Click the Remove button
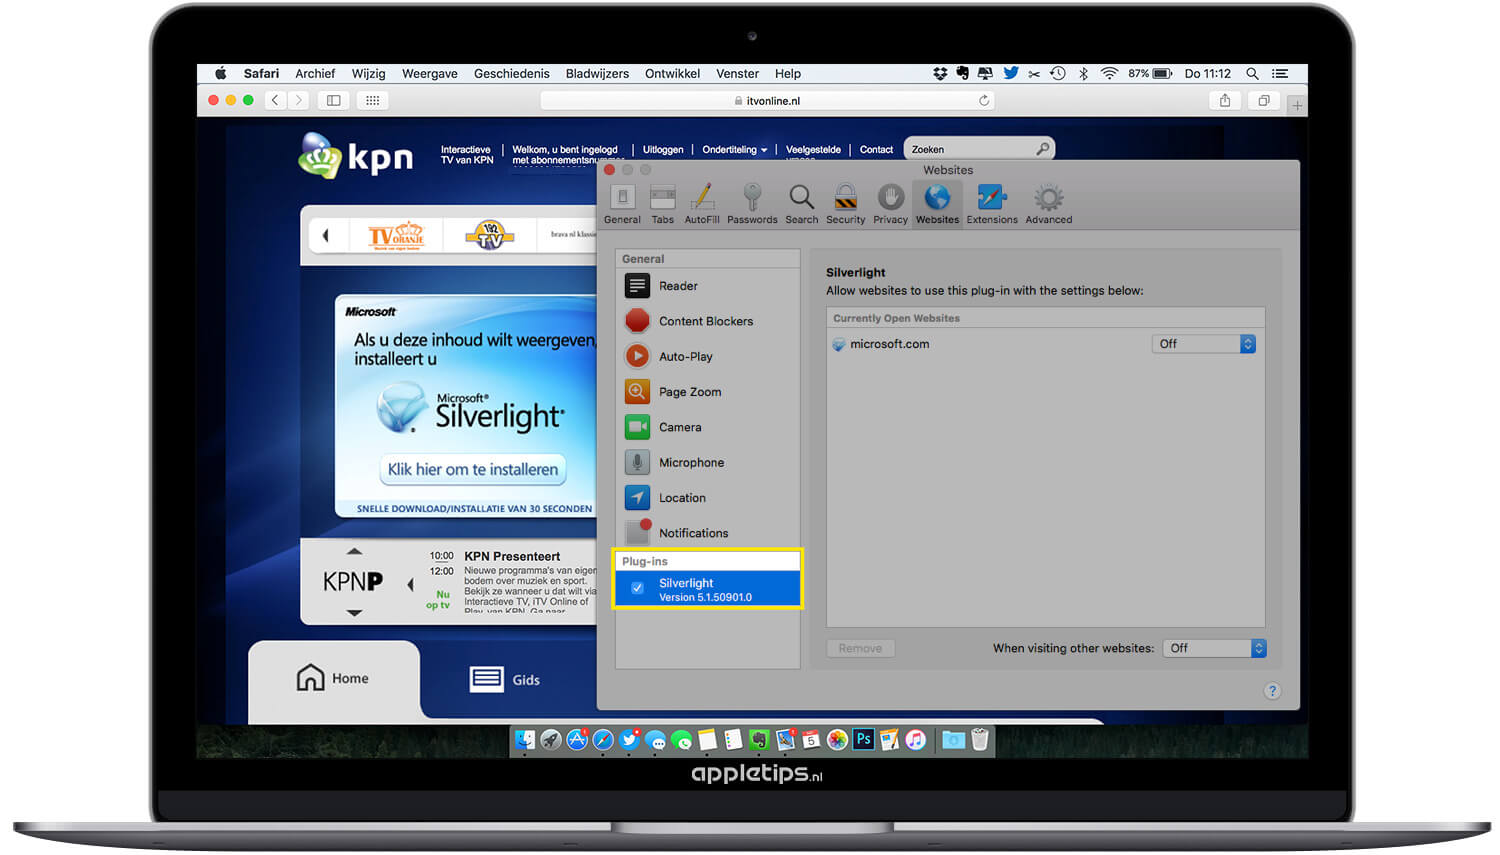The height and width of the screenshot is (855, 1500). pos(860,648)
